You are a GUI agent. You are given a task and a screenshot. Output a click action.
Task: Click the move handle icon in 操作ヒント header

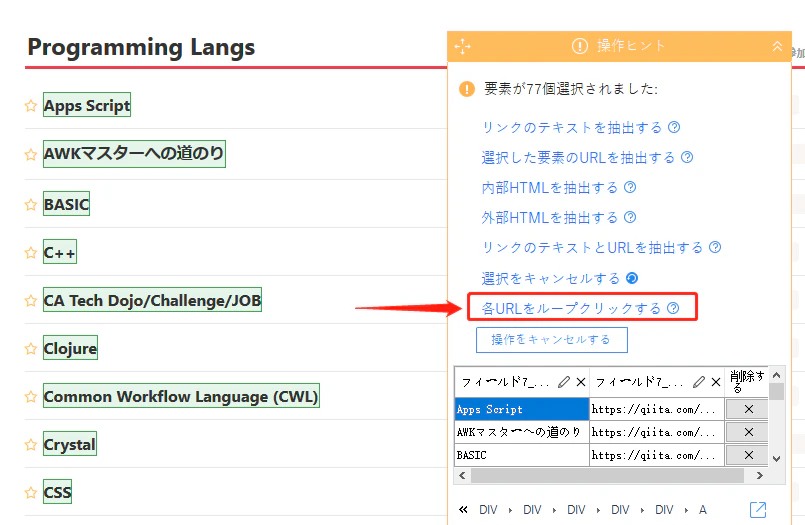(x=463, y=46)
